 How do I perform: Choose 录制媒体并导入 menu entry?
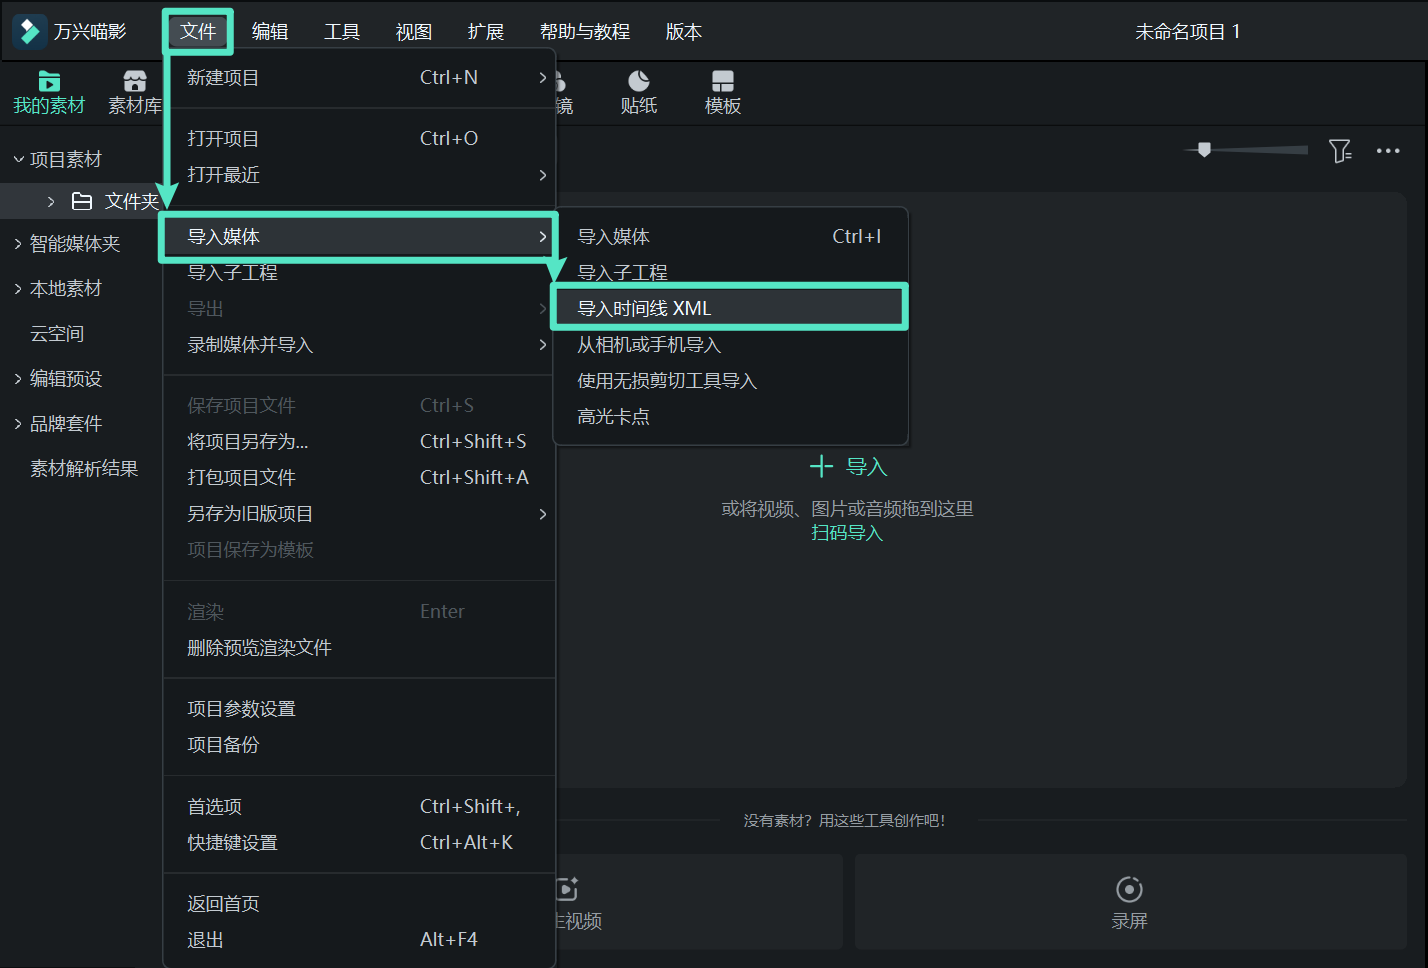360,345
